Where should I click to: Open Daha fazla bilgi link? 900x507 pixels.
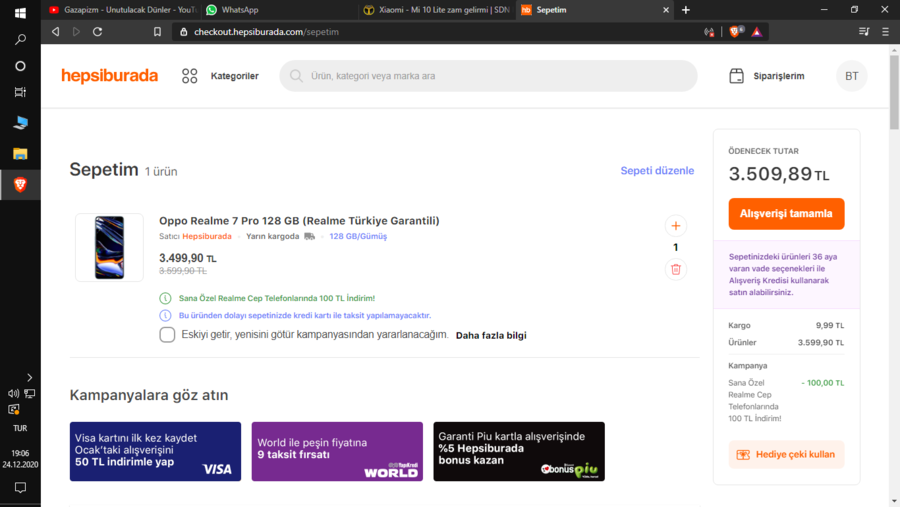pyautogui.click(x=491, y=335)
